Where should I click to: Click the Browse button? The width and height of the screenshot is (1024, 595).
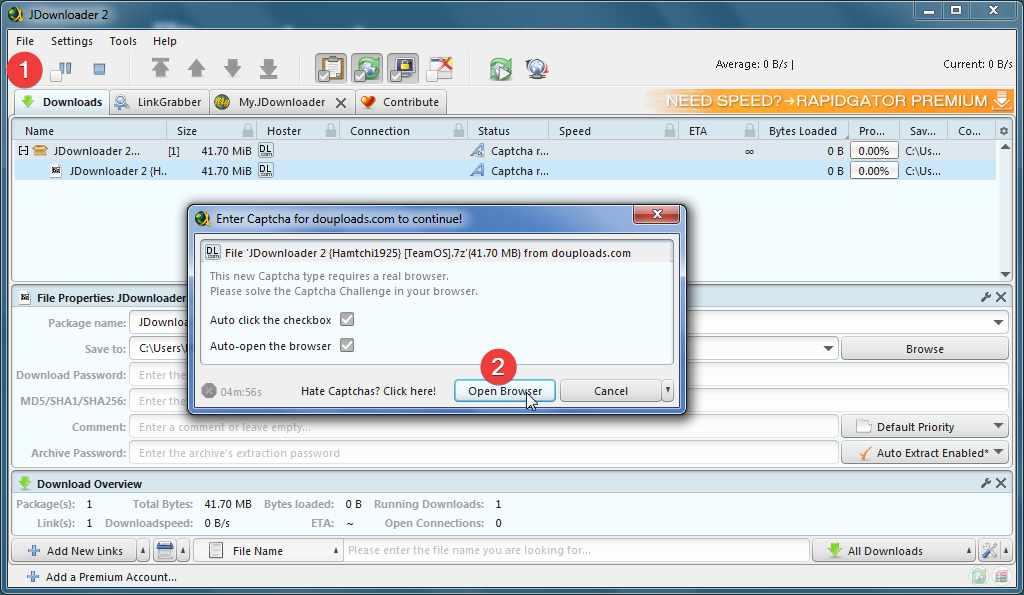924,349
